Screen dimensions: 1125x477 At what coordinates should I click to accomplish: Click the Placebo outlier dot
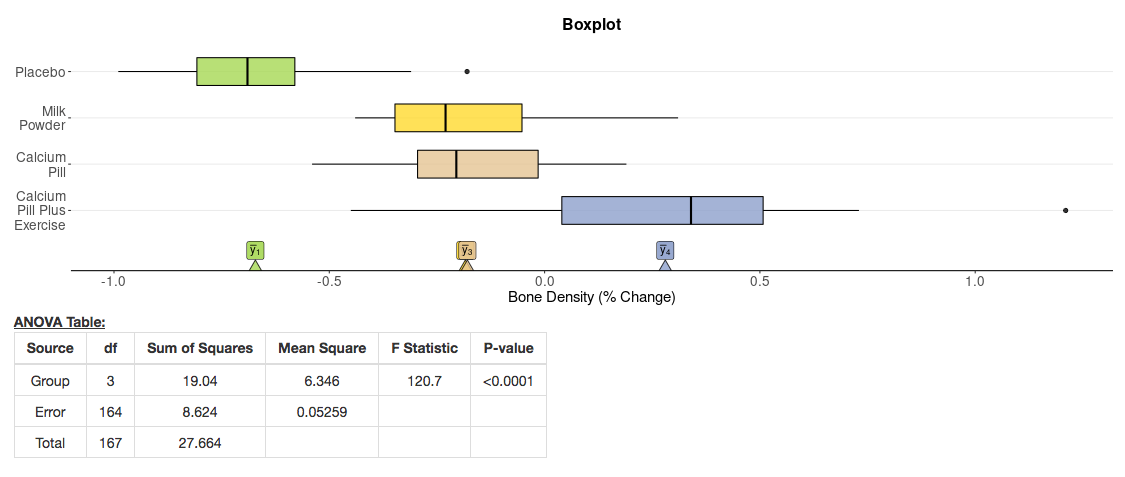coord(467,72)
